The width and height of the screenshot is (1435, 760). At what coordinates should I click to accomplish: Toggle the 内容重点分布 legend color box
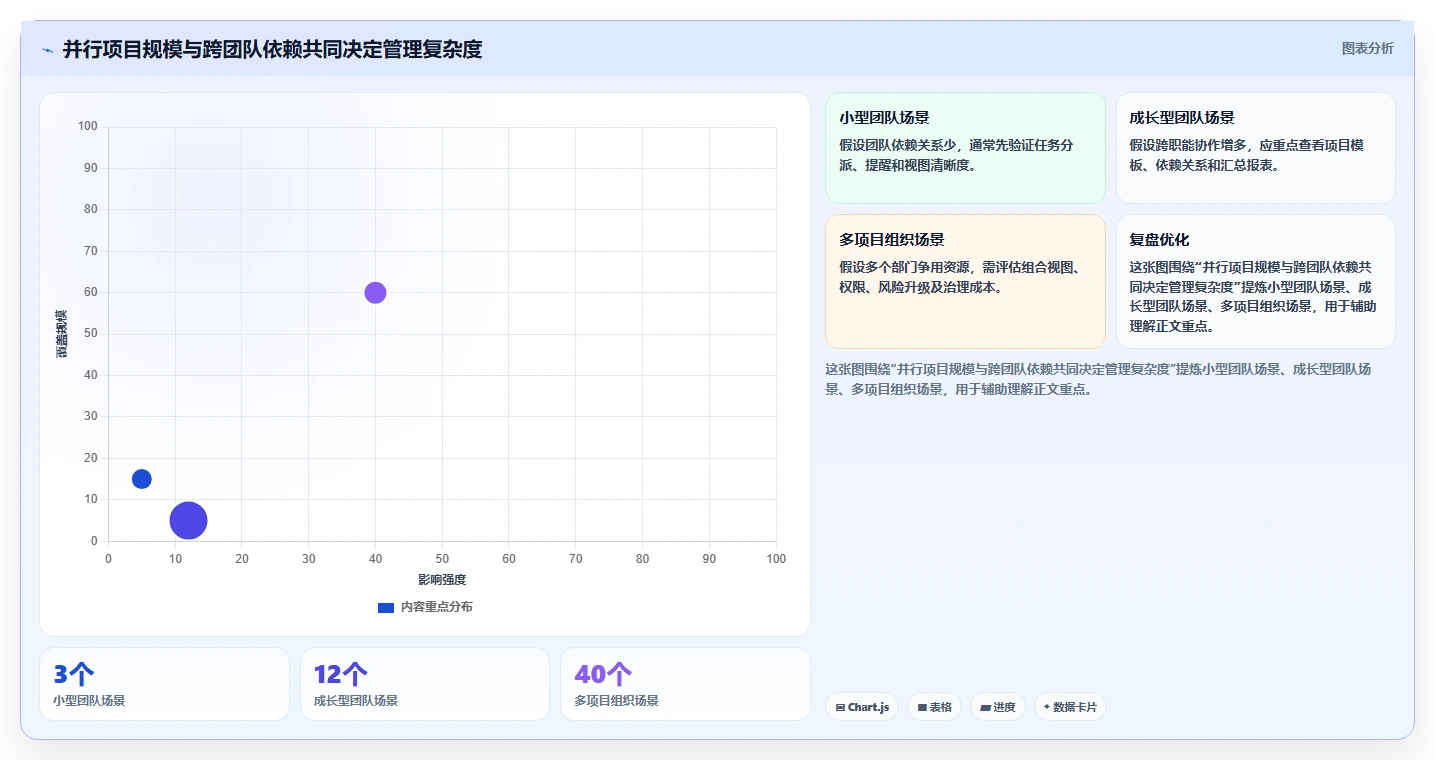pos(386,607)
